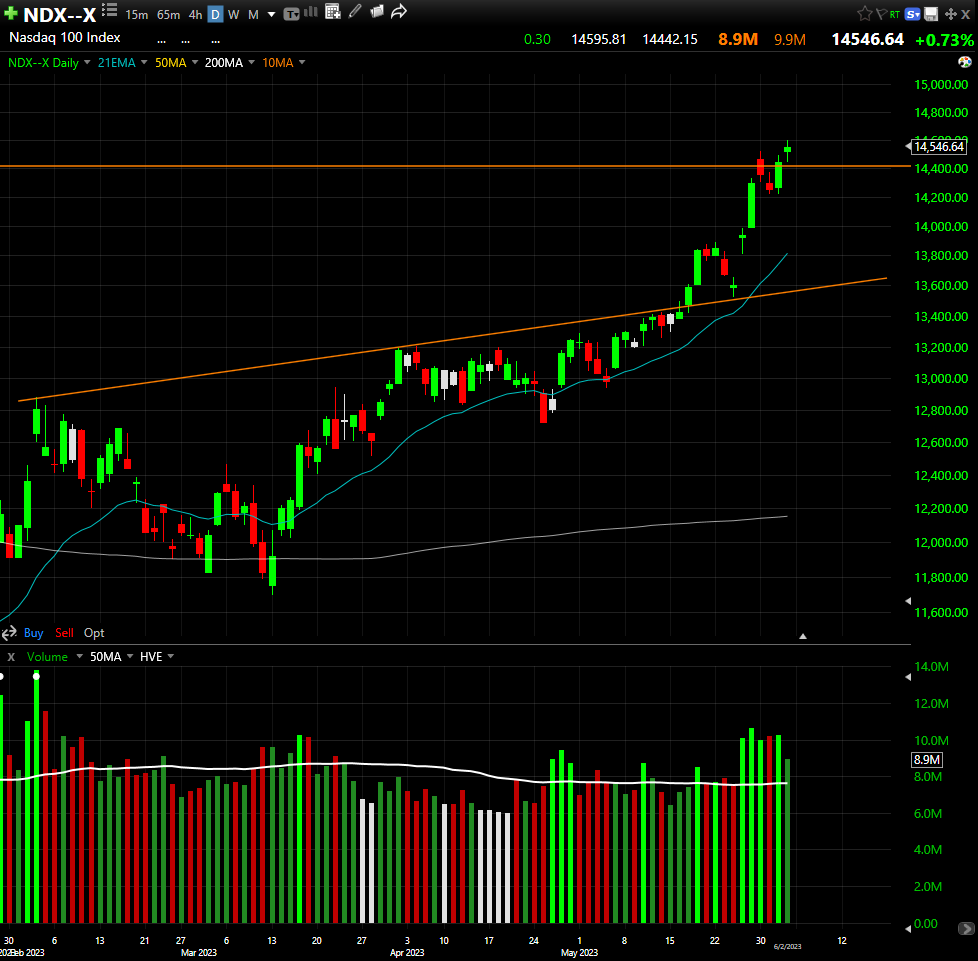Click the white HVE dot on volume pane
The width and height of the screenshot is (978, 961).
[36, 677]
